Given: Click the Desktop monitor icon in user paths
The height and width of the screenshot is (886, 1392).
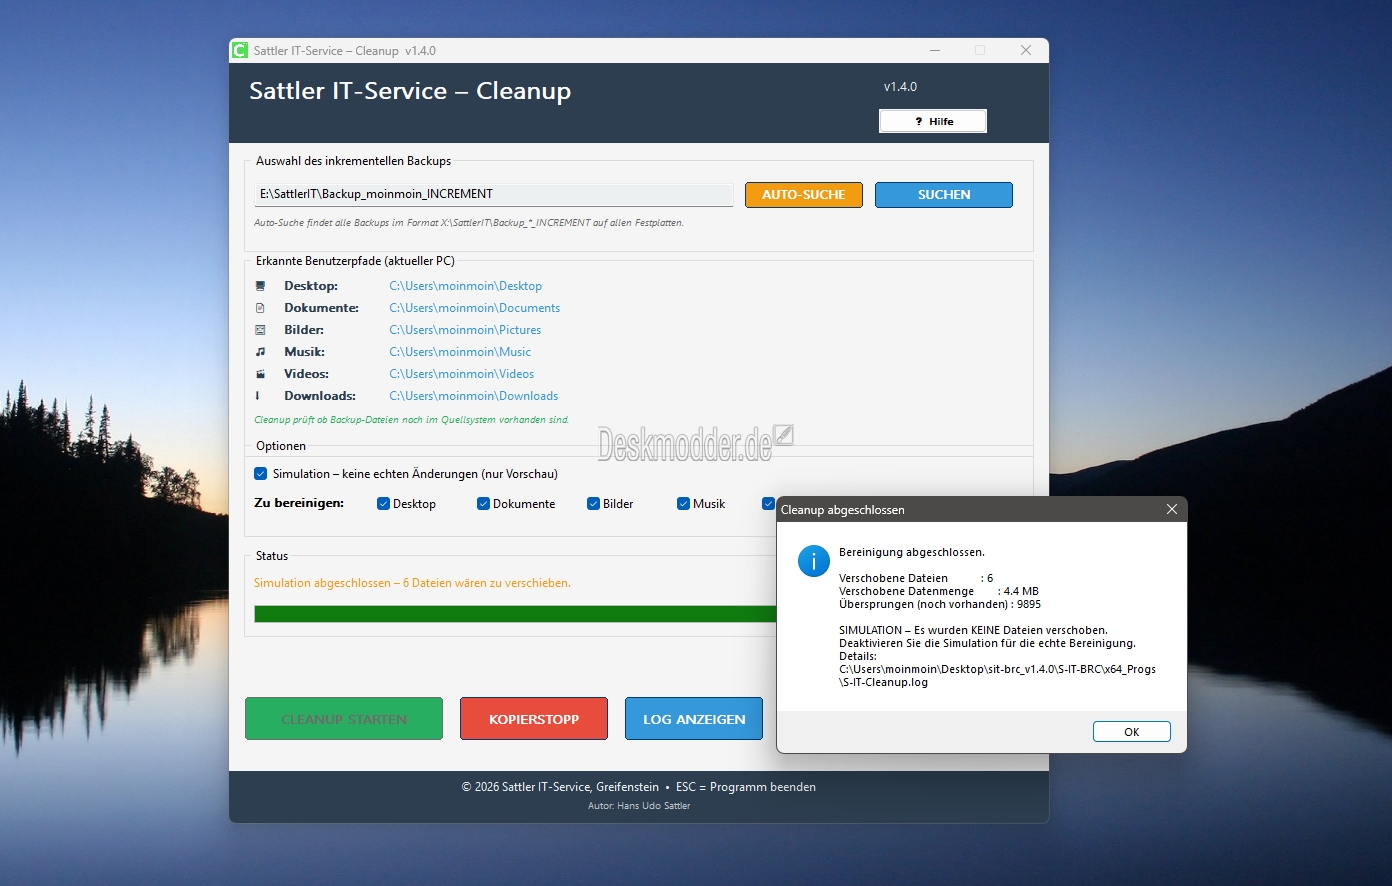Looking at the screenshot, I should (260, 286).
